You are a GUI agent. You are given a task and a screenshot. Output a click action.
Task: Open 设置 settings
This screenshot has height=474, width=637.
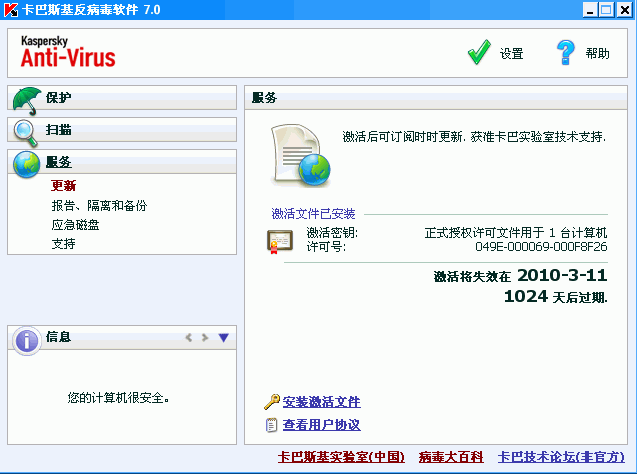coord(511,53)
